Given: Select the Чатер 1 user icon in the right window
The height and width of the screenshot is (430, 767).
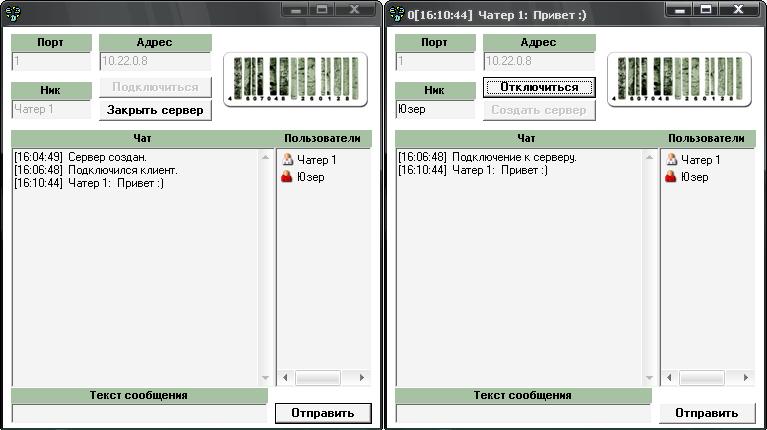Looking at the screenshot, I should click(671, 159).
